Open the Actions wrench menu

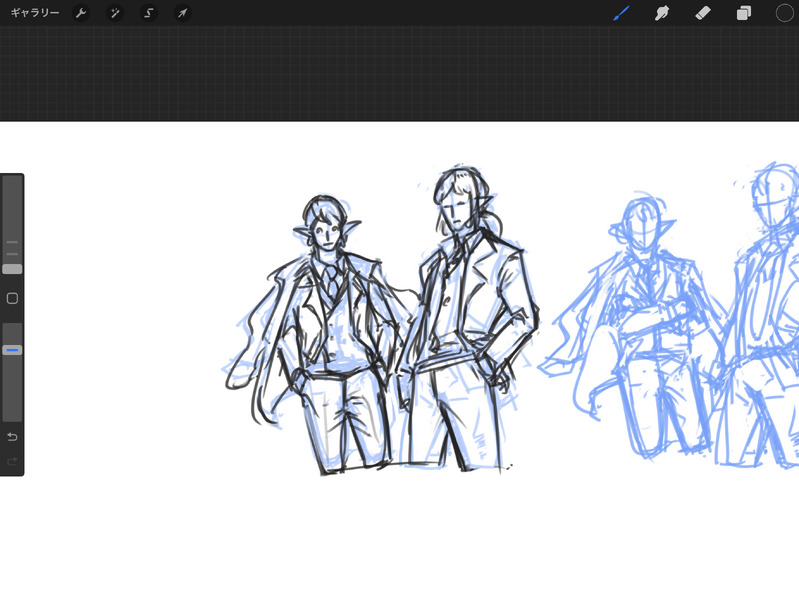tap(81, 13)
